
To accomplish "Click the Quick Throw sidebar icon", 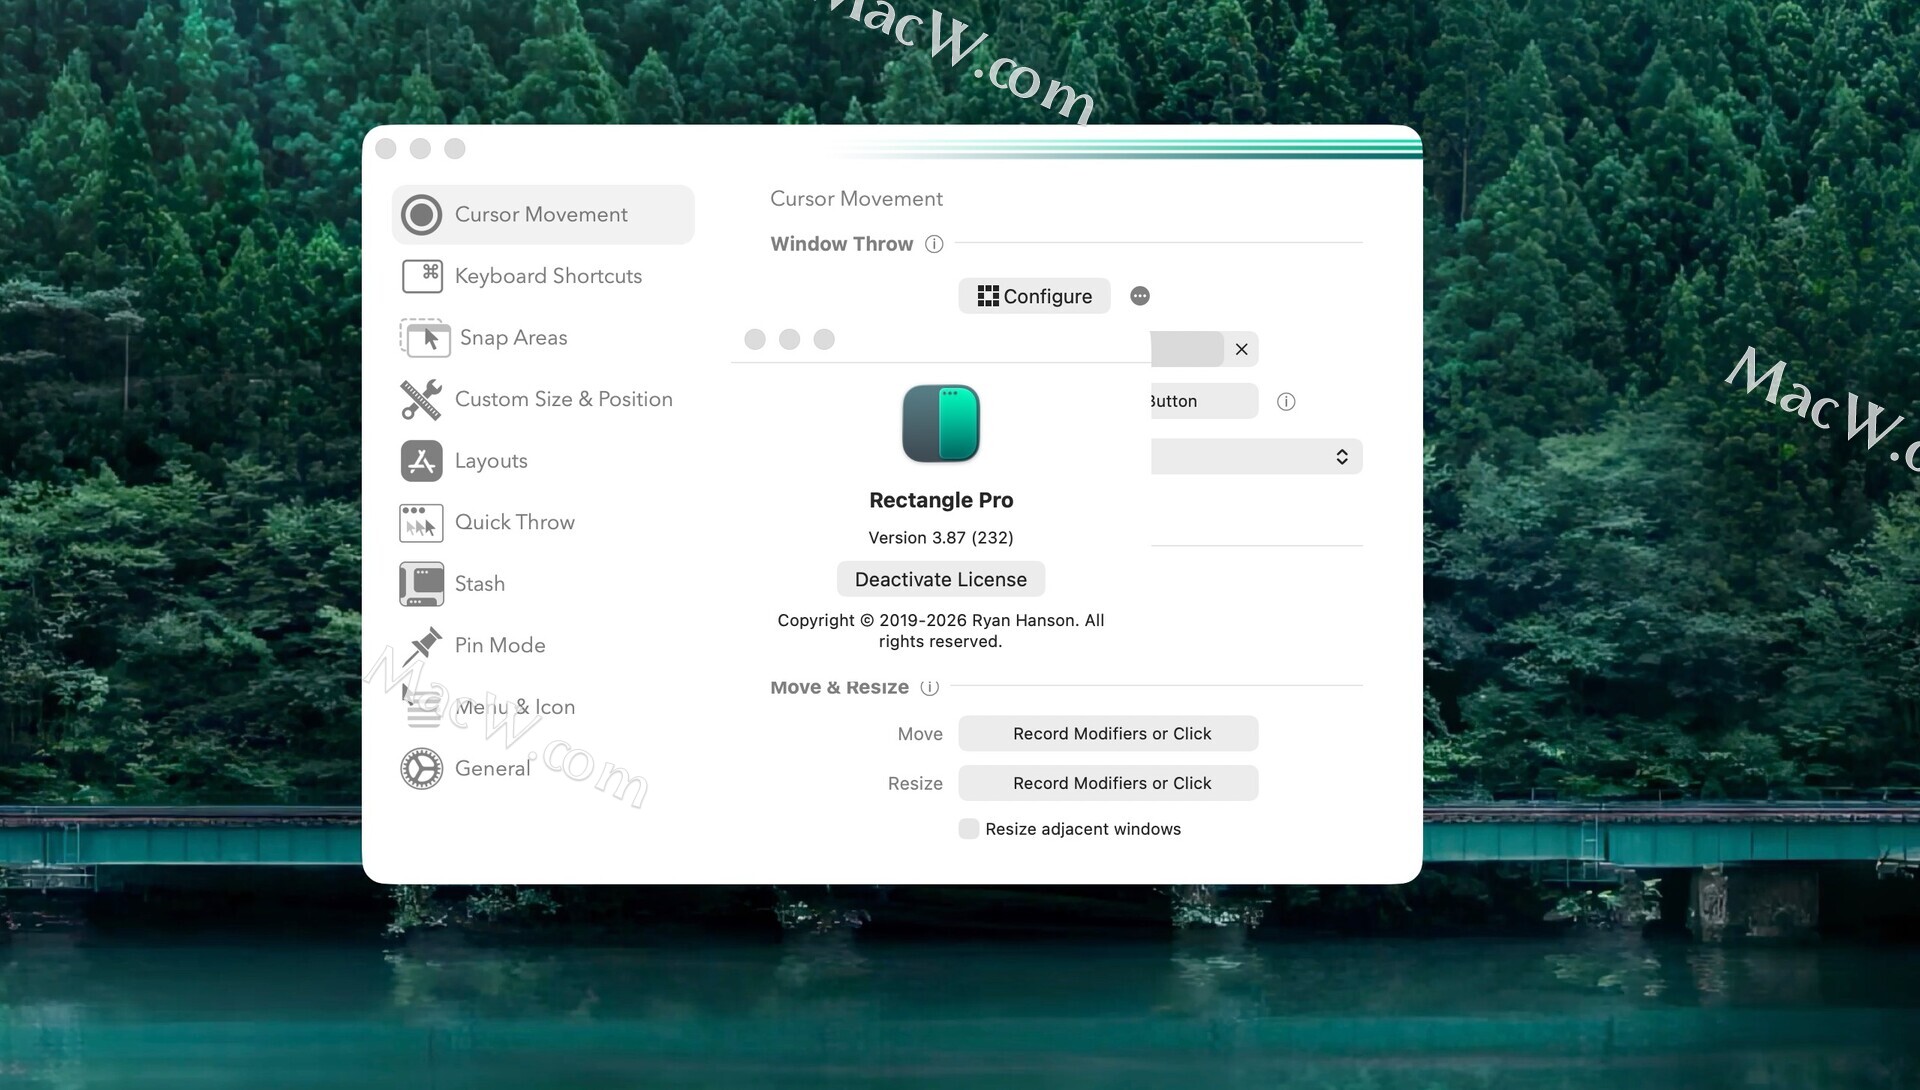I will point(421,523).
